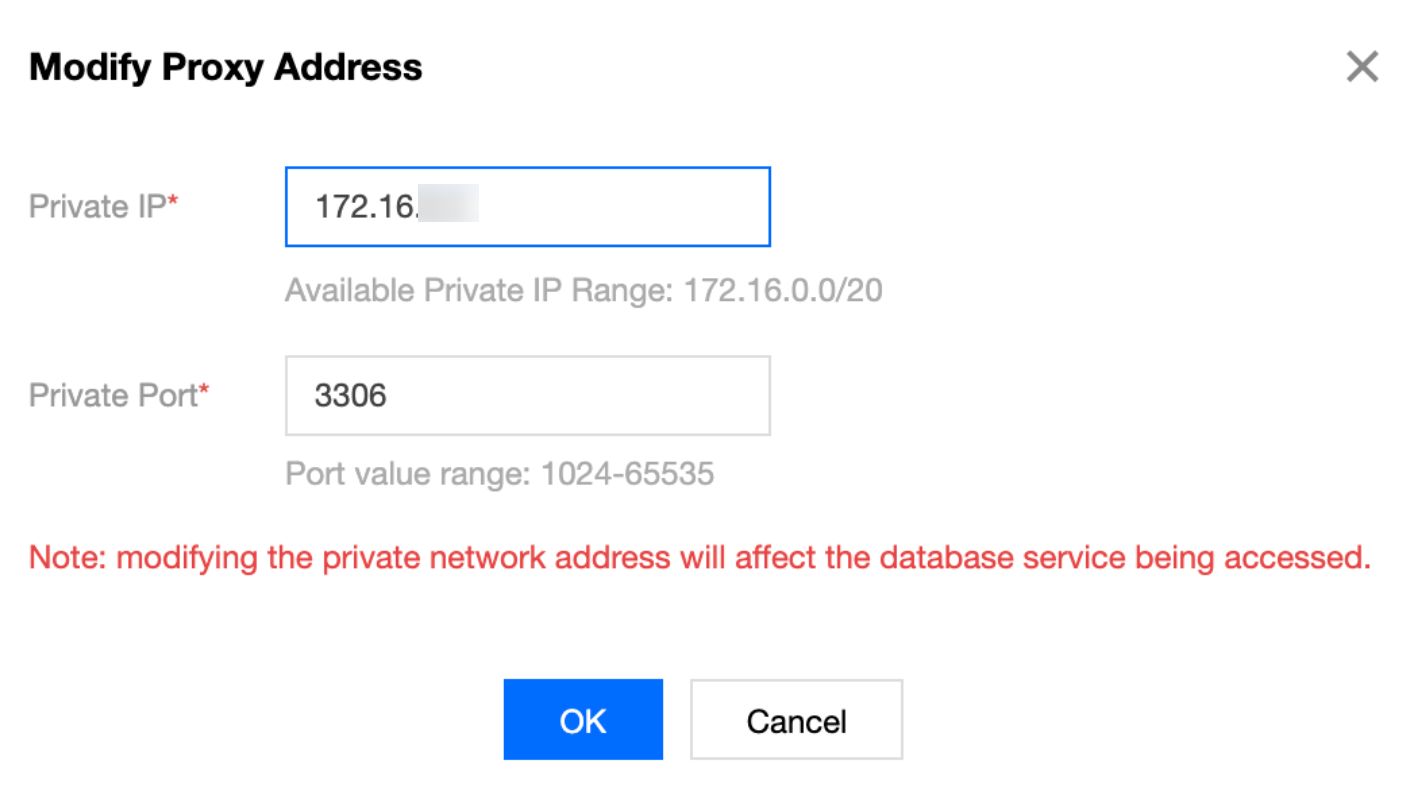Place cursor in the 3306 port value
Image resolution: width=1414 pixels, height=795 pixels.
click(350, 396)
